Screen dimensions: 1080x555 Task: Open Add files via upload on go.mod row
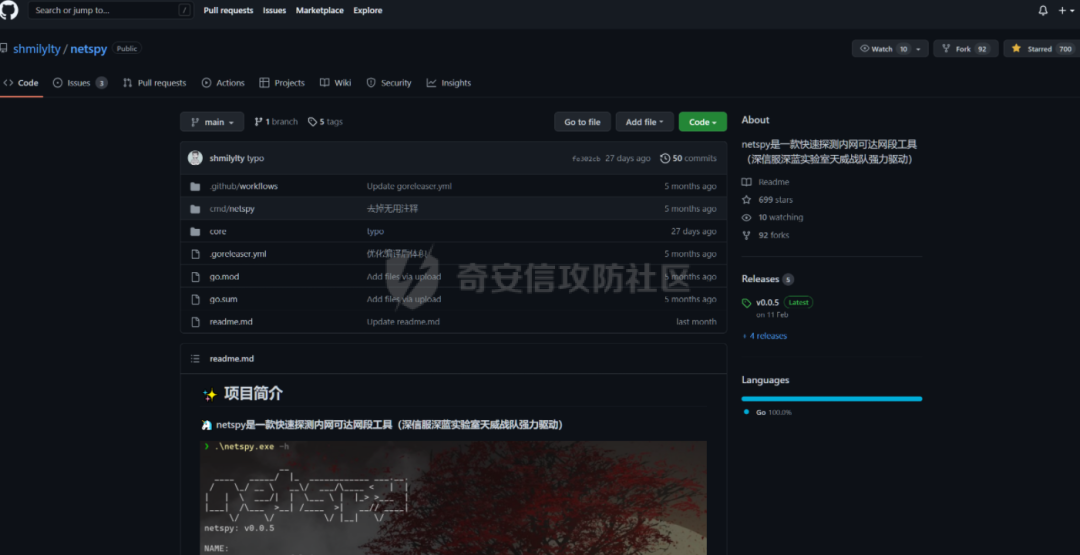point(404,277)
